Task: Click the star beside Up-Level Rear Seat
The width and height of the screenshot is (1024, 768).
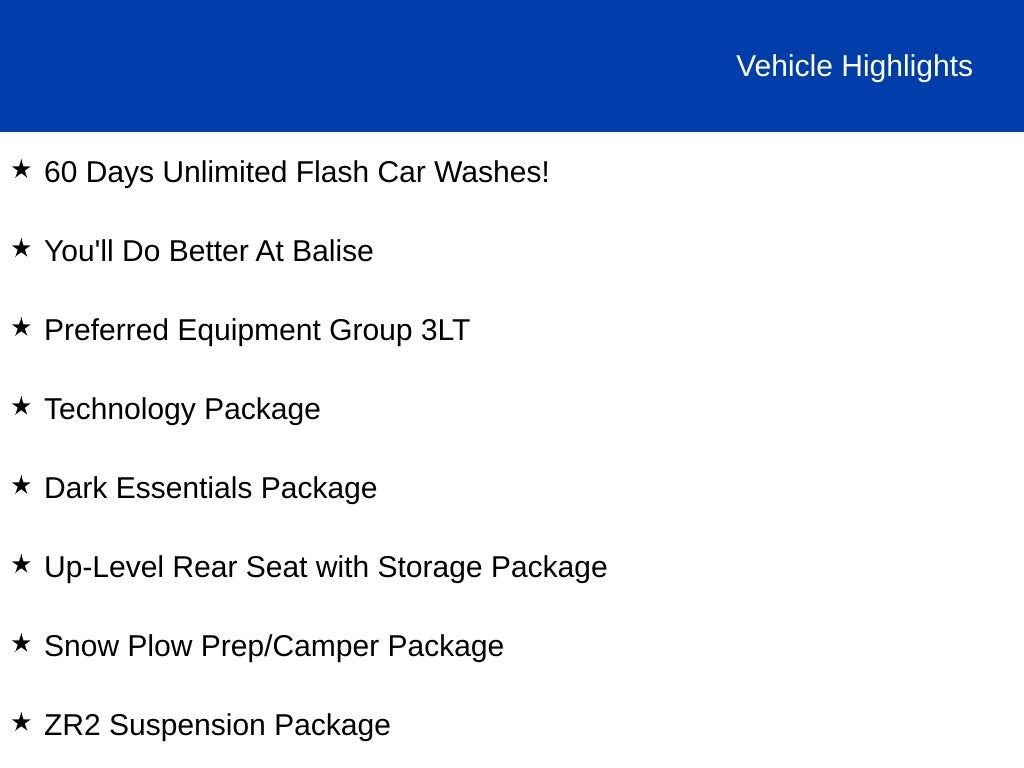Action: [x=21, y=564]
